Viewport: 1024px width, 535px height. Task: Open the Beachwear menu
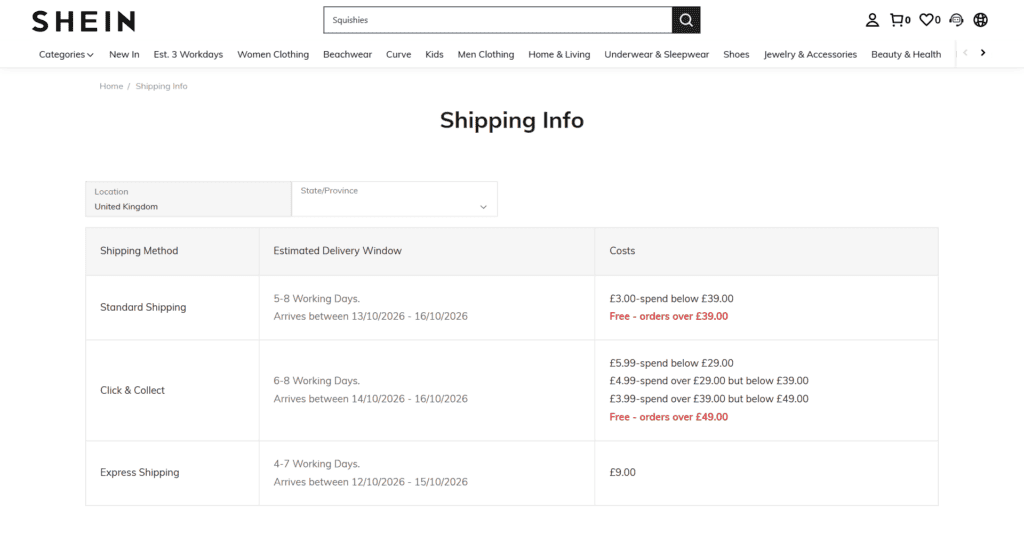(347, 54)
